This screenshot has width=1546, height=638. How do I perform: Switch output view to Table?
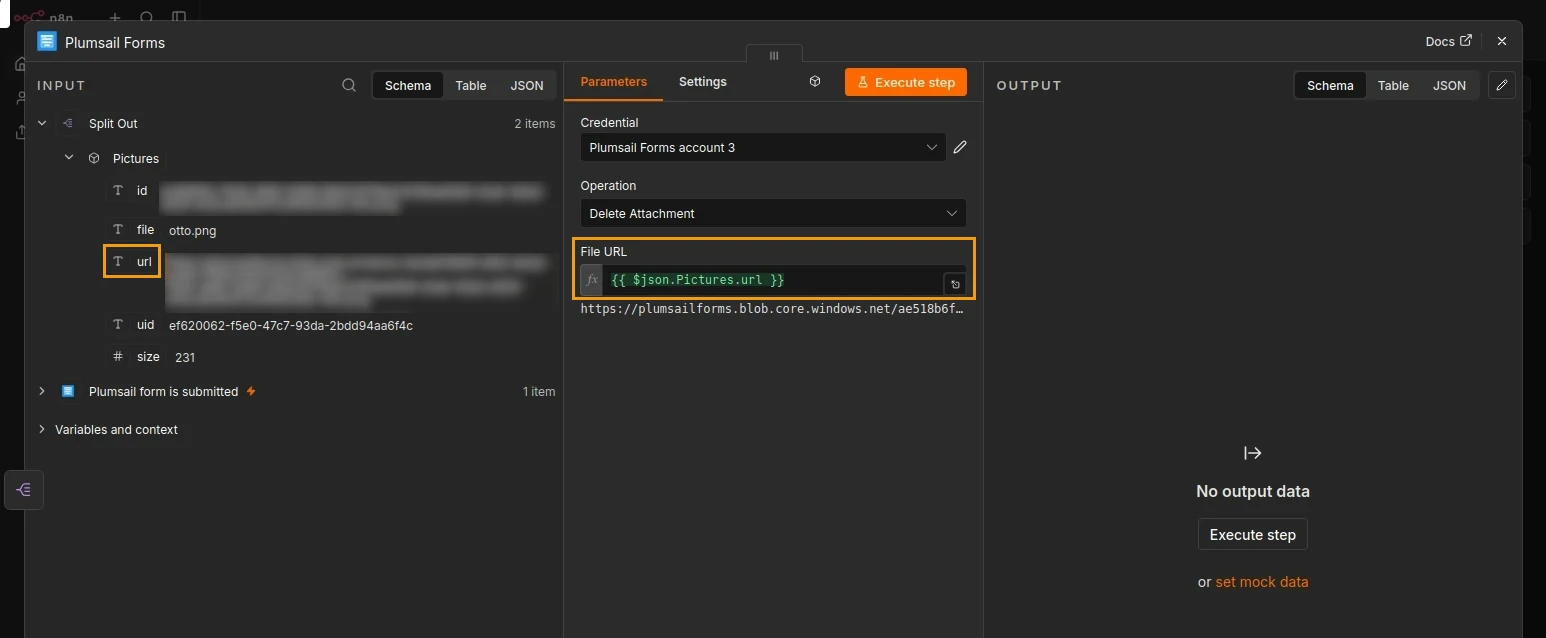(1393, 85)
